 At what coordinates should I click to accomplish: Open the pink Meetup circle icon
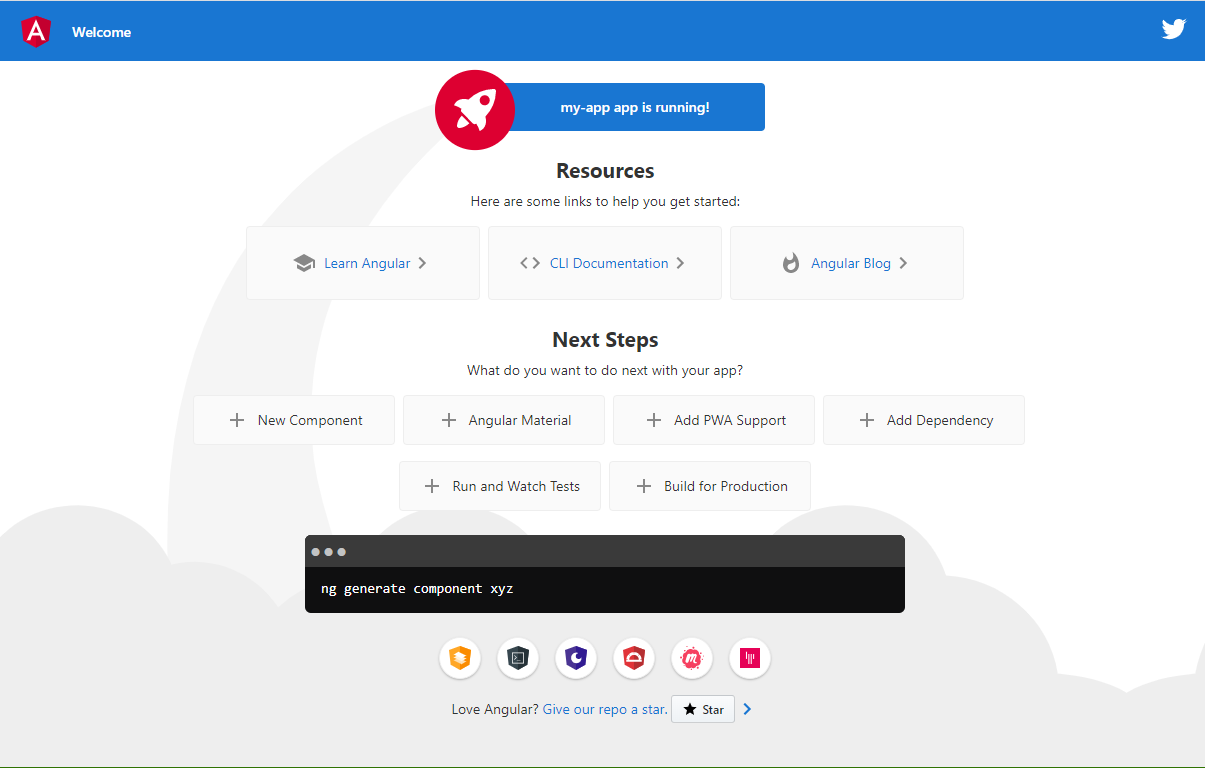coord(692,658)
